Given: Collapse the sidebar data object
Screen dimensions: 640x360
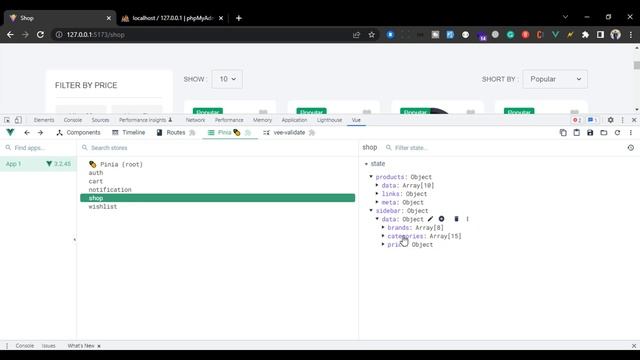Looking at the screenshot, I should 377,219.
